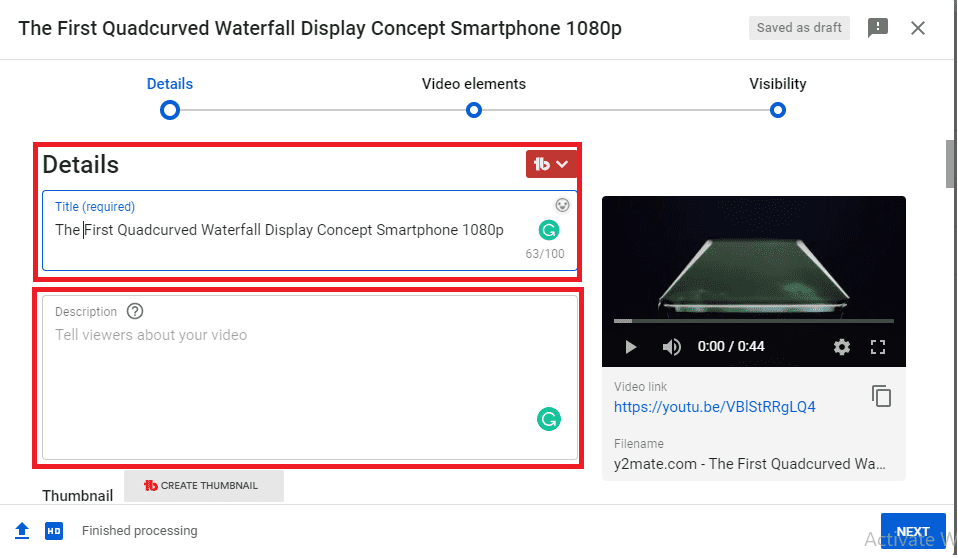Open video player settings gear
Screen dimensions: 958x558
coord(842,347)
